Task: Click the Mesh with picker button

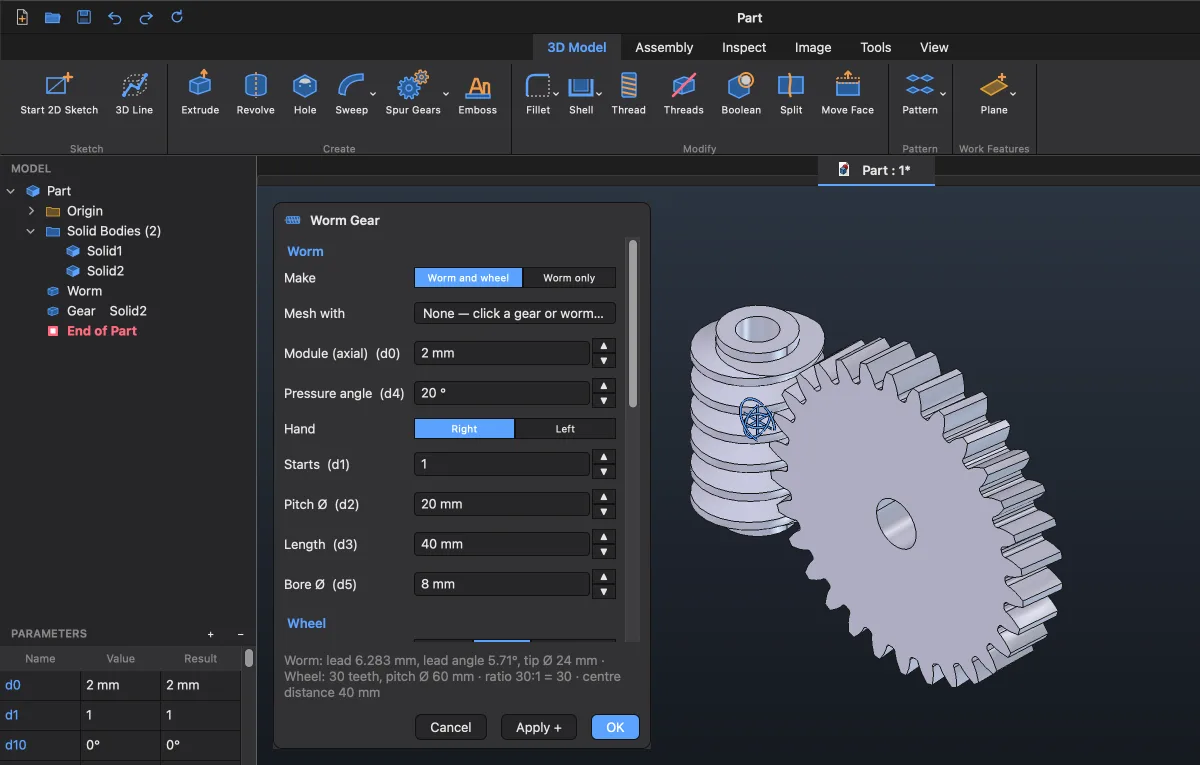Action: point(515,313)
